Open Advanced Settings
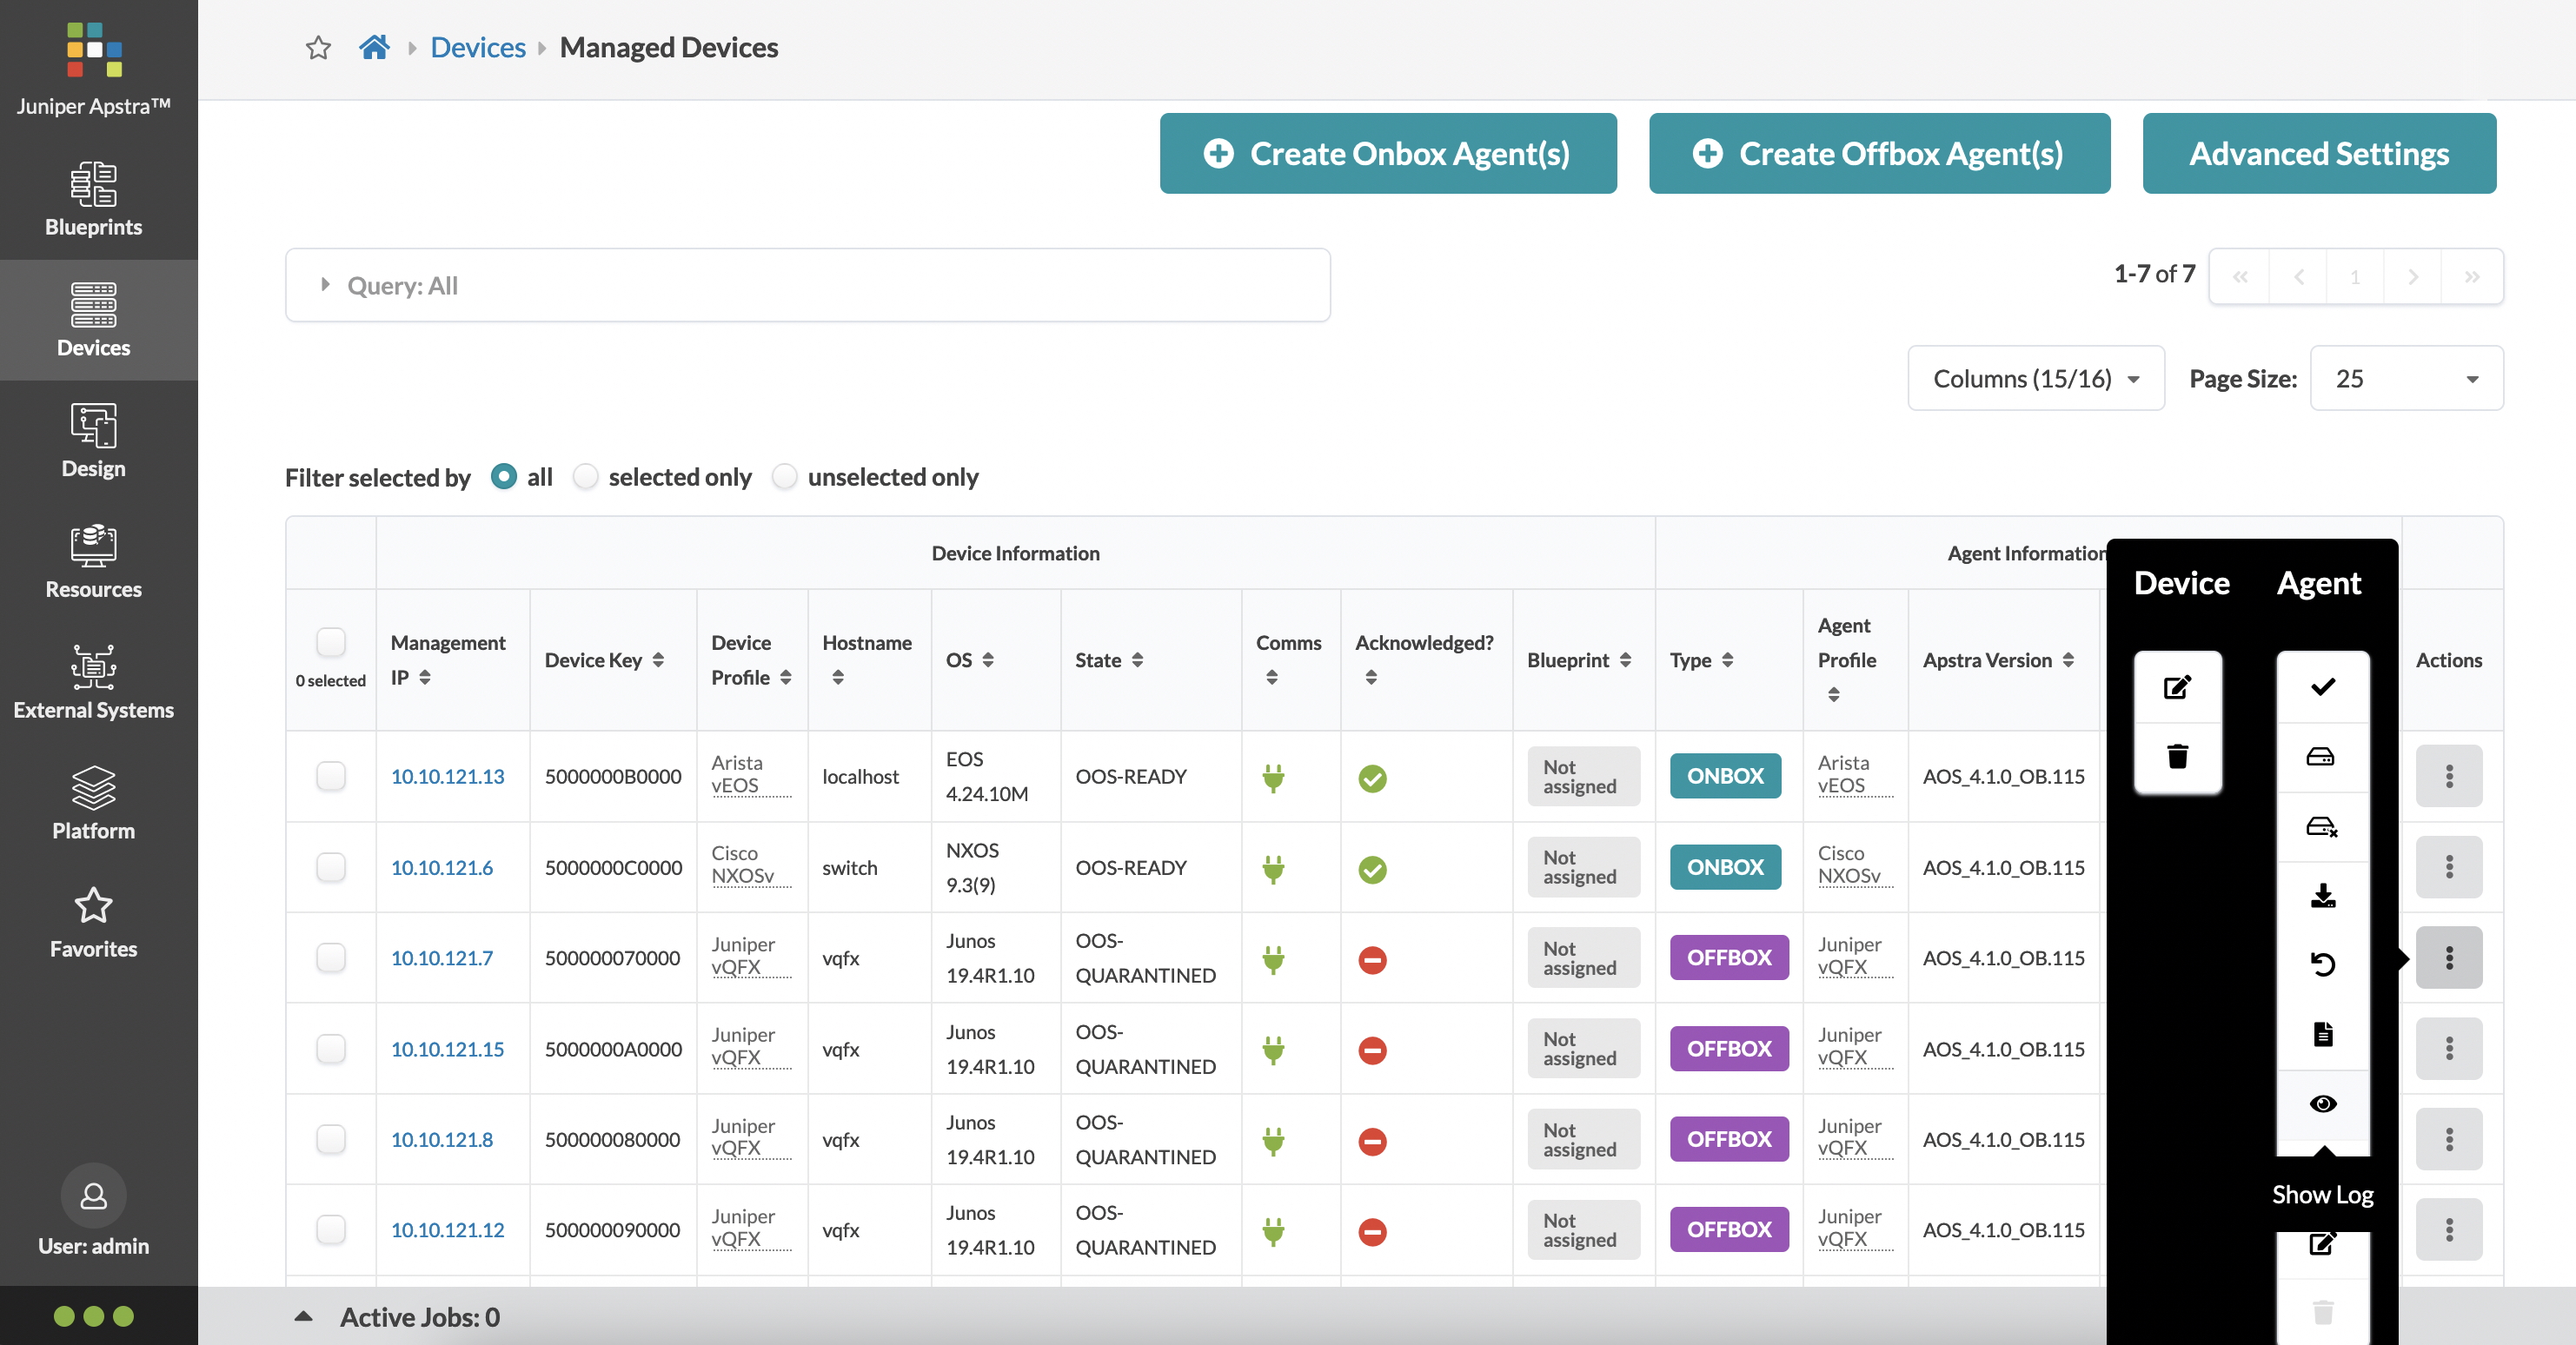The width and height of the screenshot is (2576, 1345). 2319,153
